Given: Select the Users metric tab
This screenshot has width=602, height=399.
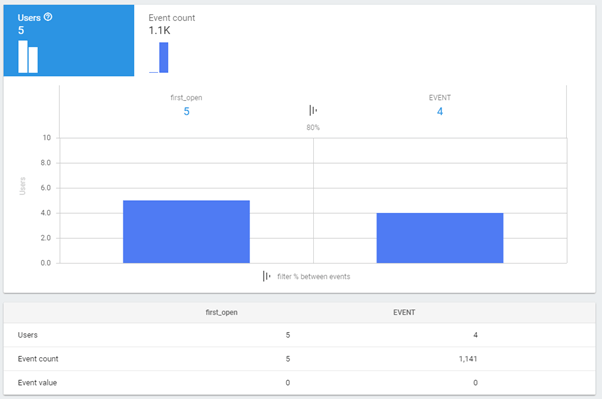Looking at the screenshot, I should (69, 40).
